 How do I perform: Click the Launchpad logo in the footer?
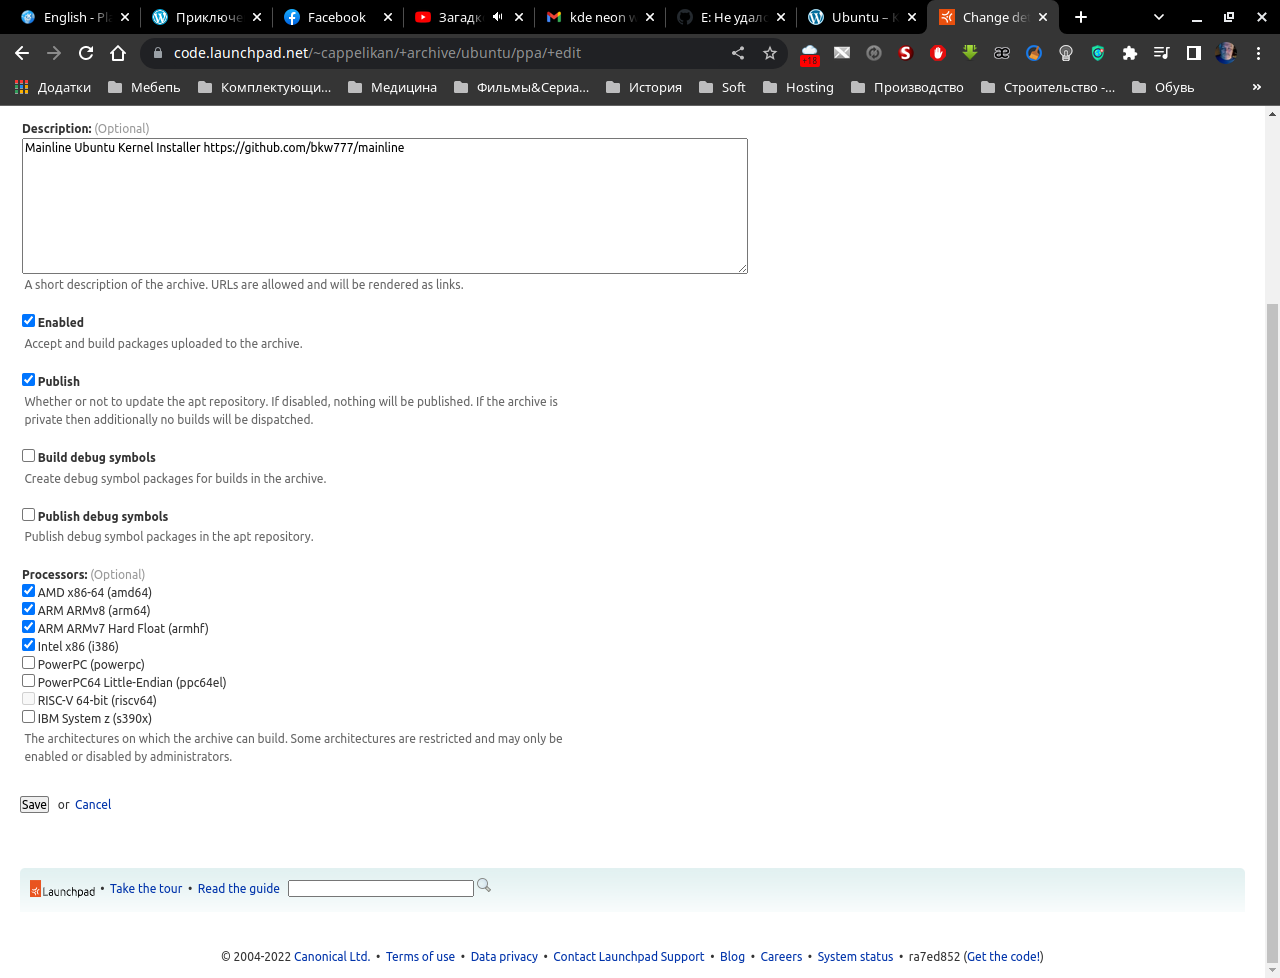pyautogui.click(x=62, y=890)
